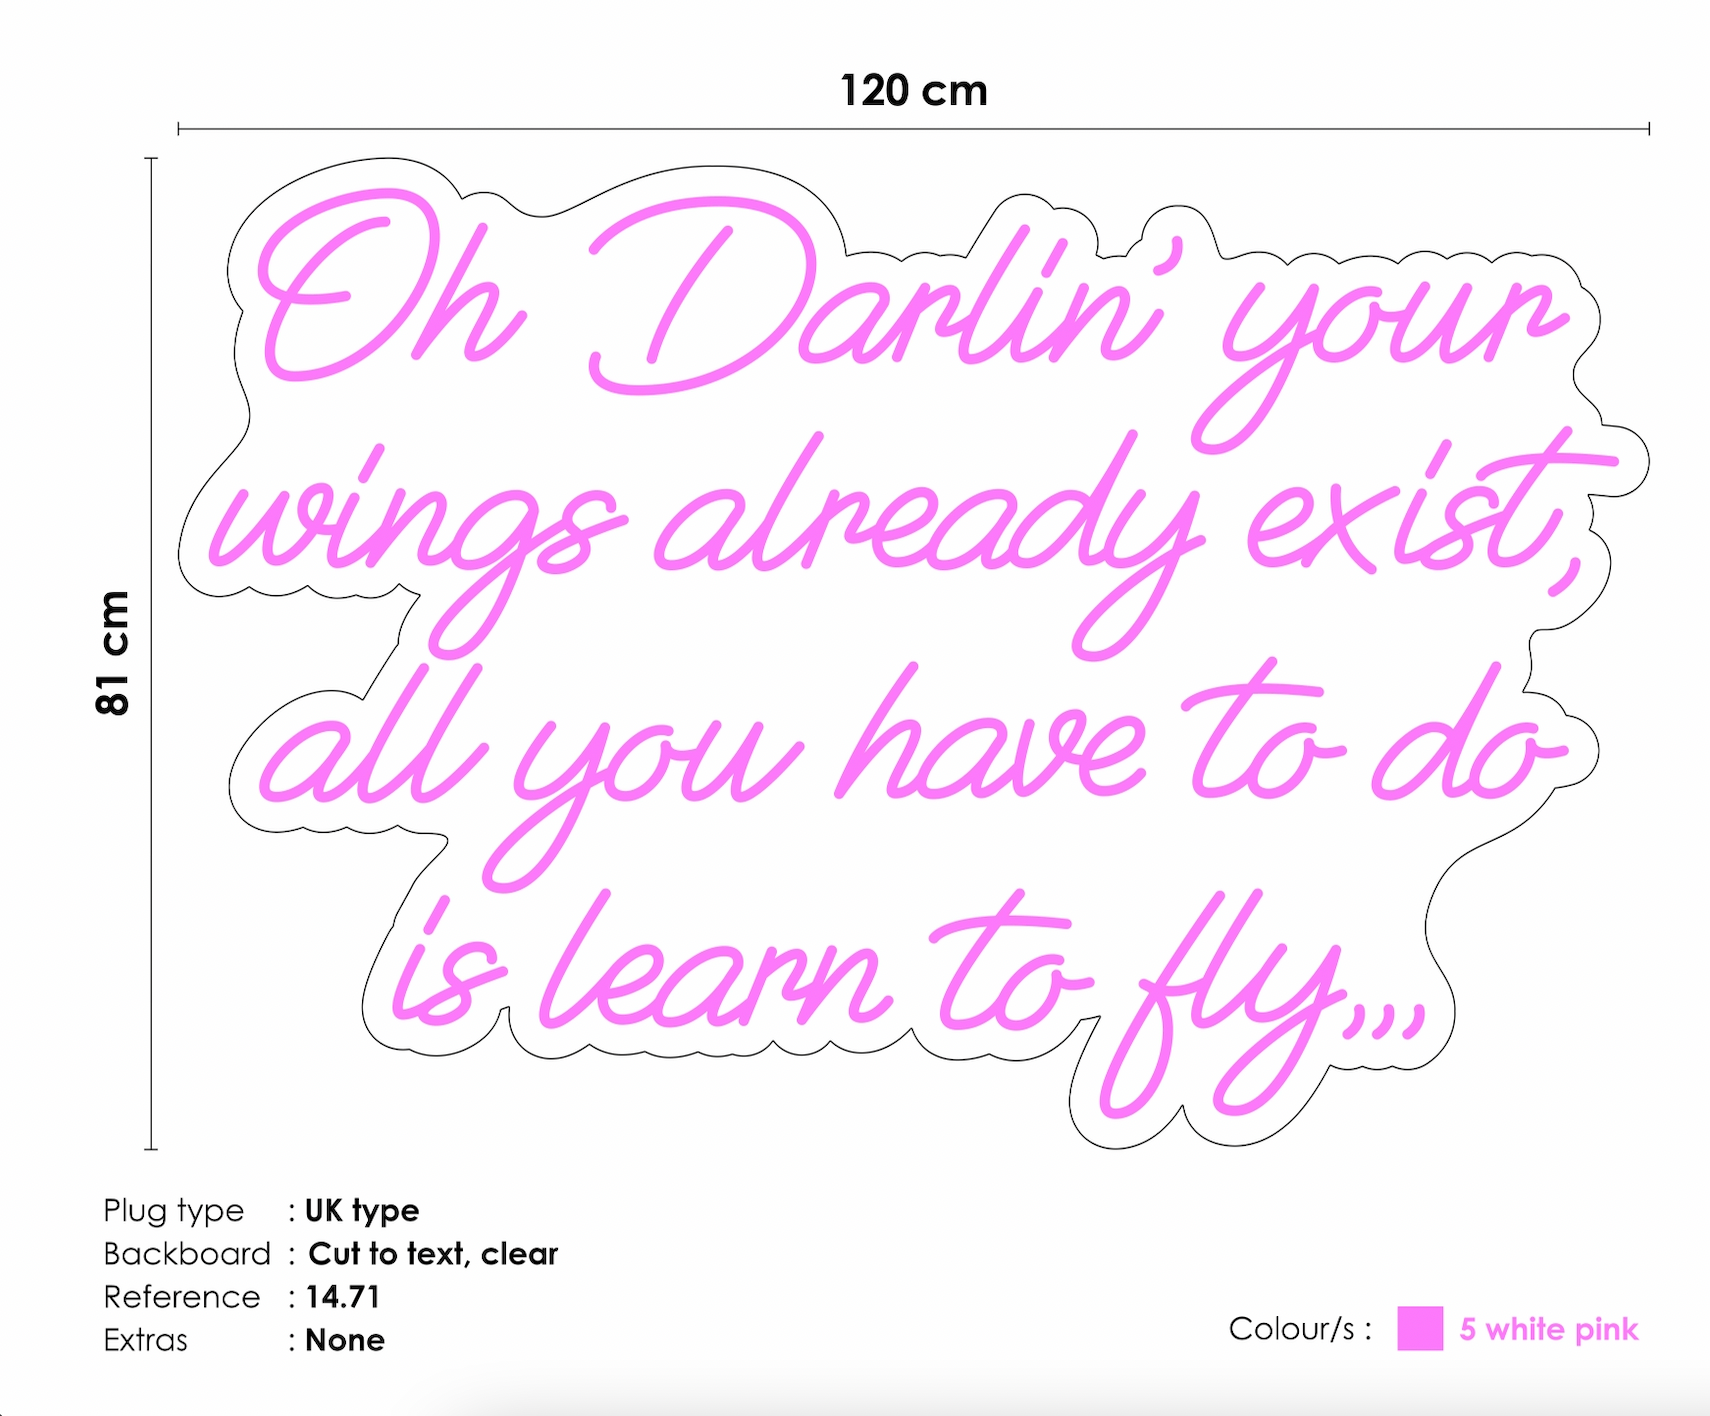Screen dimensions: 1710x1416
Task: Click the neon word 'exist,'
Action: 1432,513
